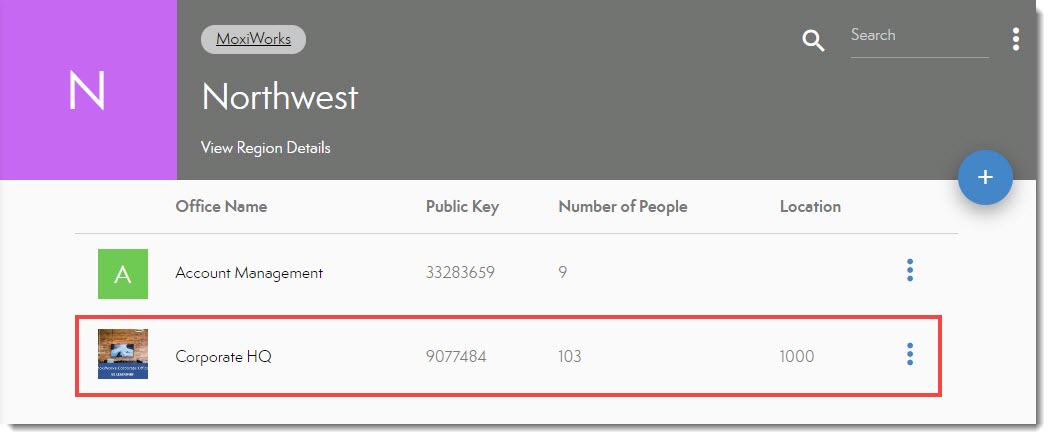
Task: Sort by Number of People column
Action: coord(622,207)
